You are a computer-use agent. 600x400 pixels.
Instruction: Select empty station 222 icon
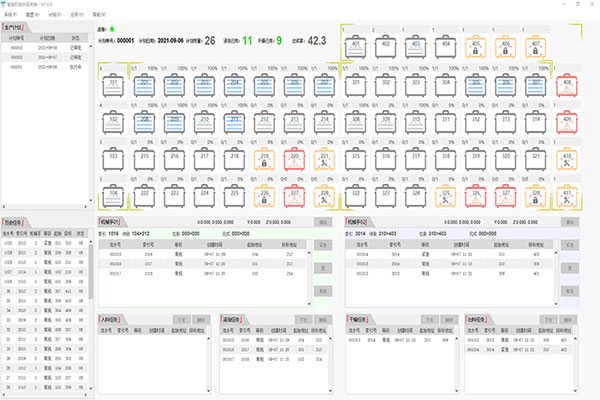click(x=144, y=196)
